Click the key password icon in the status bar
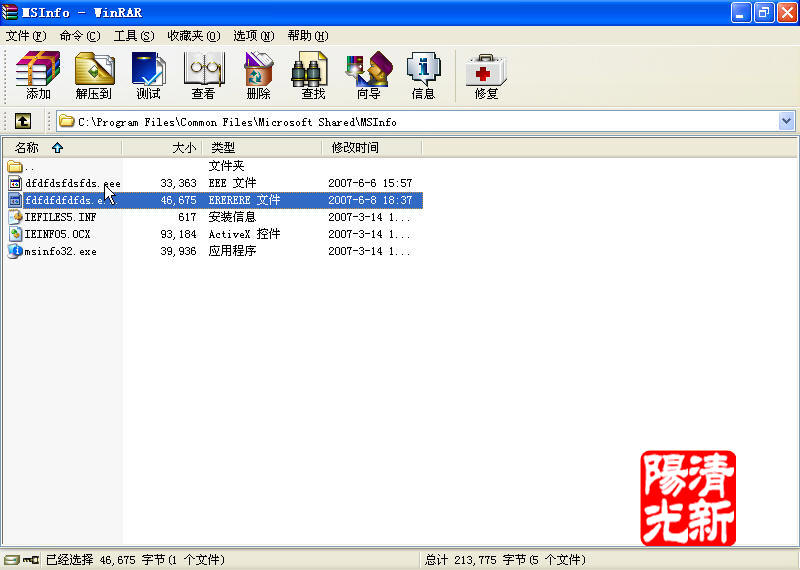Image resolution: width=800 pixels, height=570 pixels. point(31,560)
